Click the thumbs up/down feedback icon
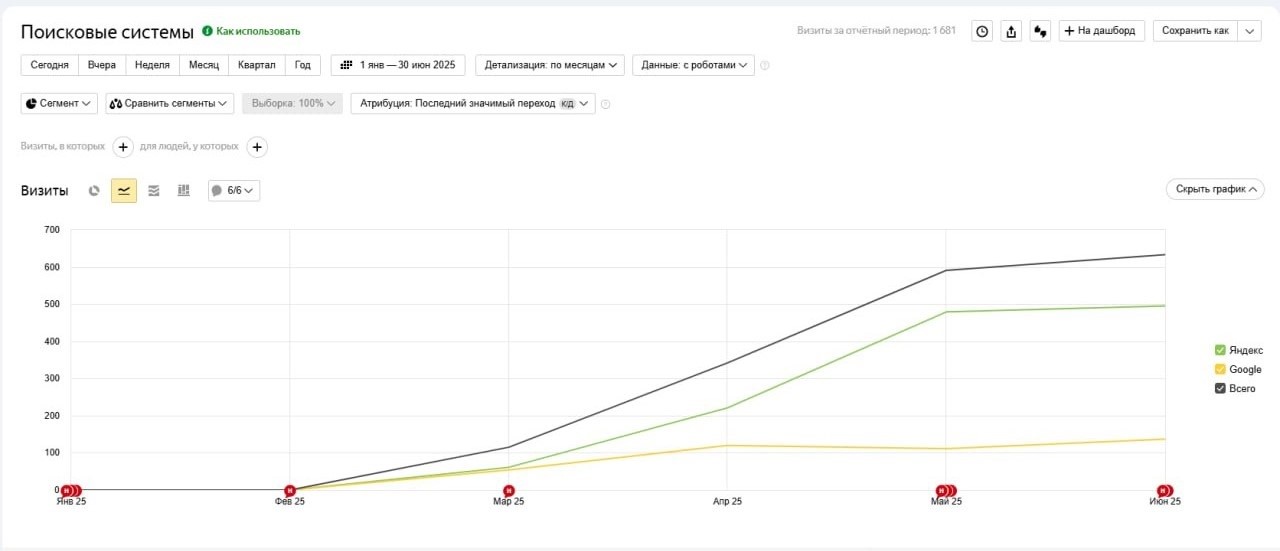1280x551 pixels. [1040, 31]
